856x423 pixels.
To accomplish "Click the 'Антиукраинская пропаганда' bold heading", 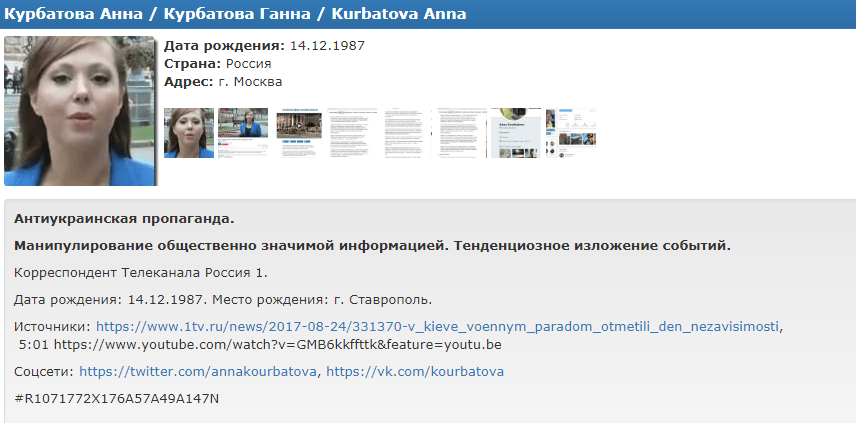I will pyautogui.click(x=124, y=218).
